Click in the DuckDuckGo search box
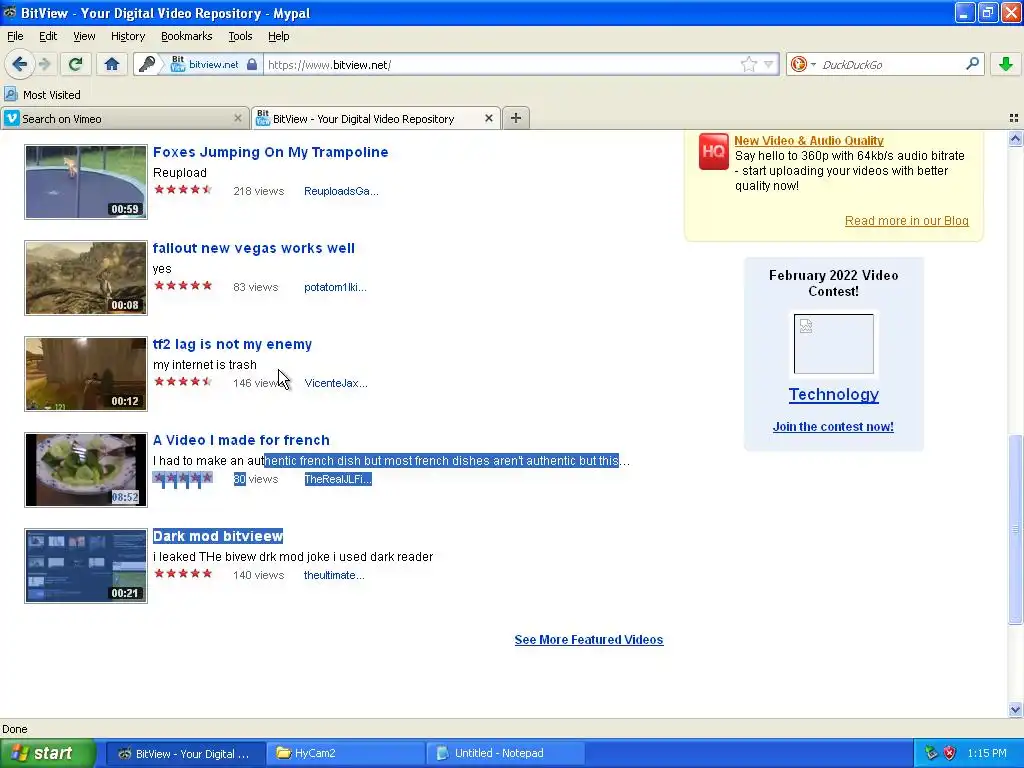The image size is (1024, 768). [x=890, y=65]
